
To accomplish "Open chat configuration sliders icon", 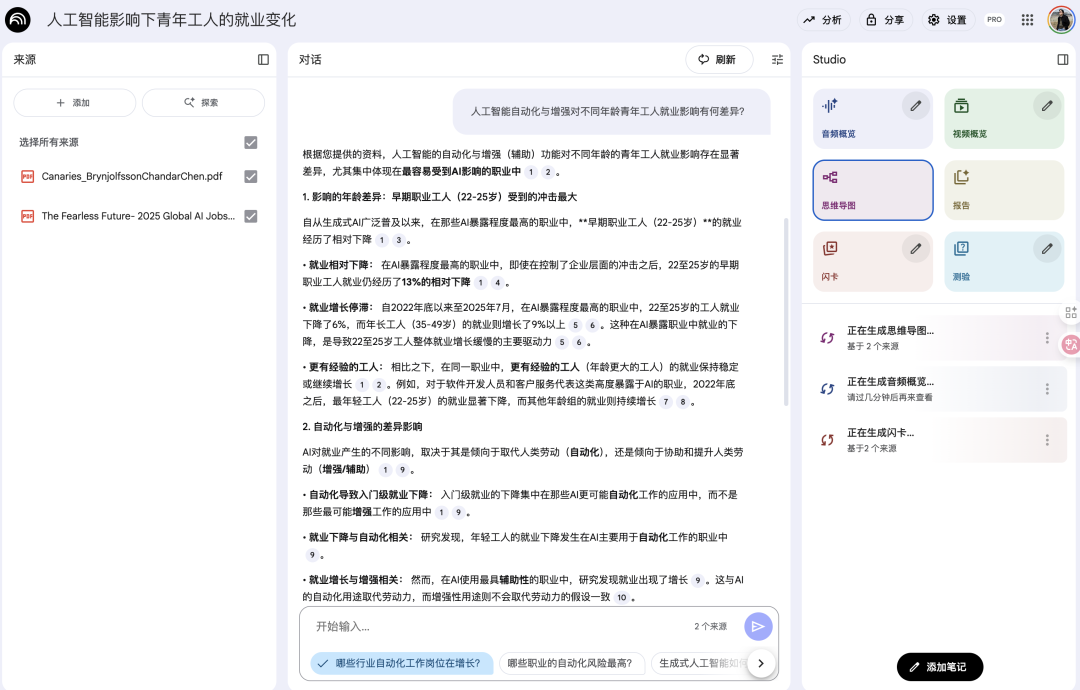I will click(x=778, y=60).
